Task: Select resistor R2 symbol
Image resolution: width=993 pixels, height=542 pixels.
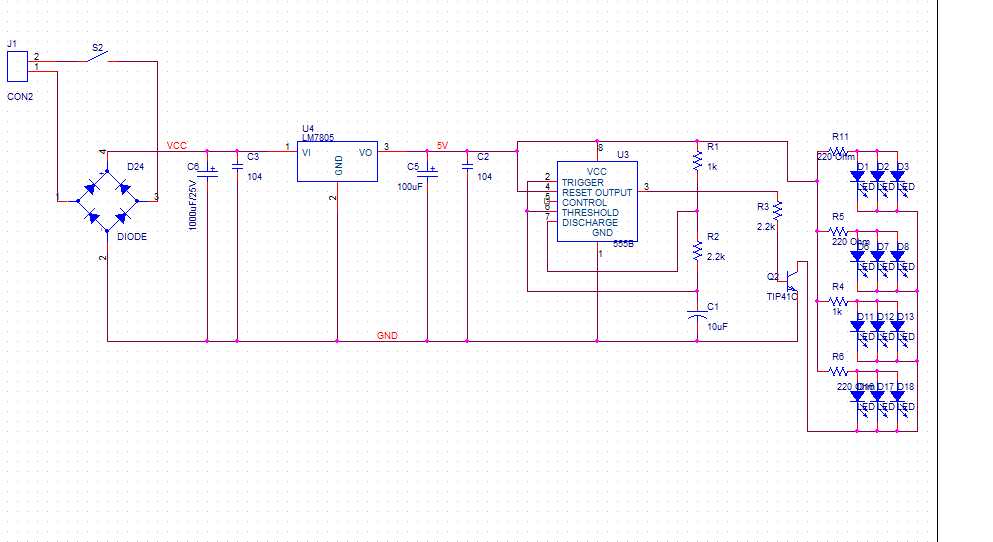Action: [697, 251]
